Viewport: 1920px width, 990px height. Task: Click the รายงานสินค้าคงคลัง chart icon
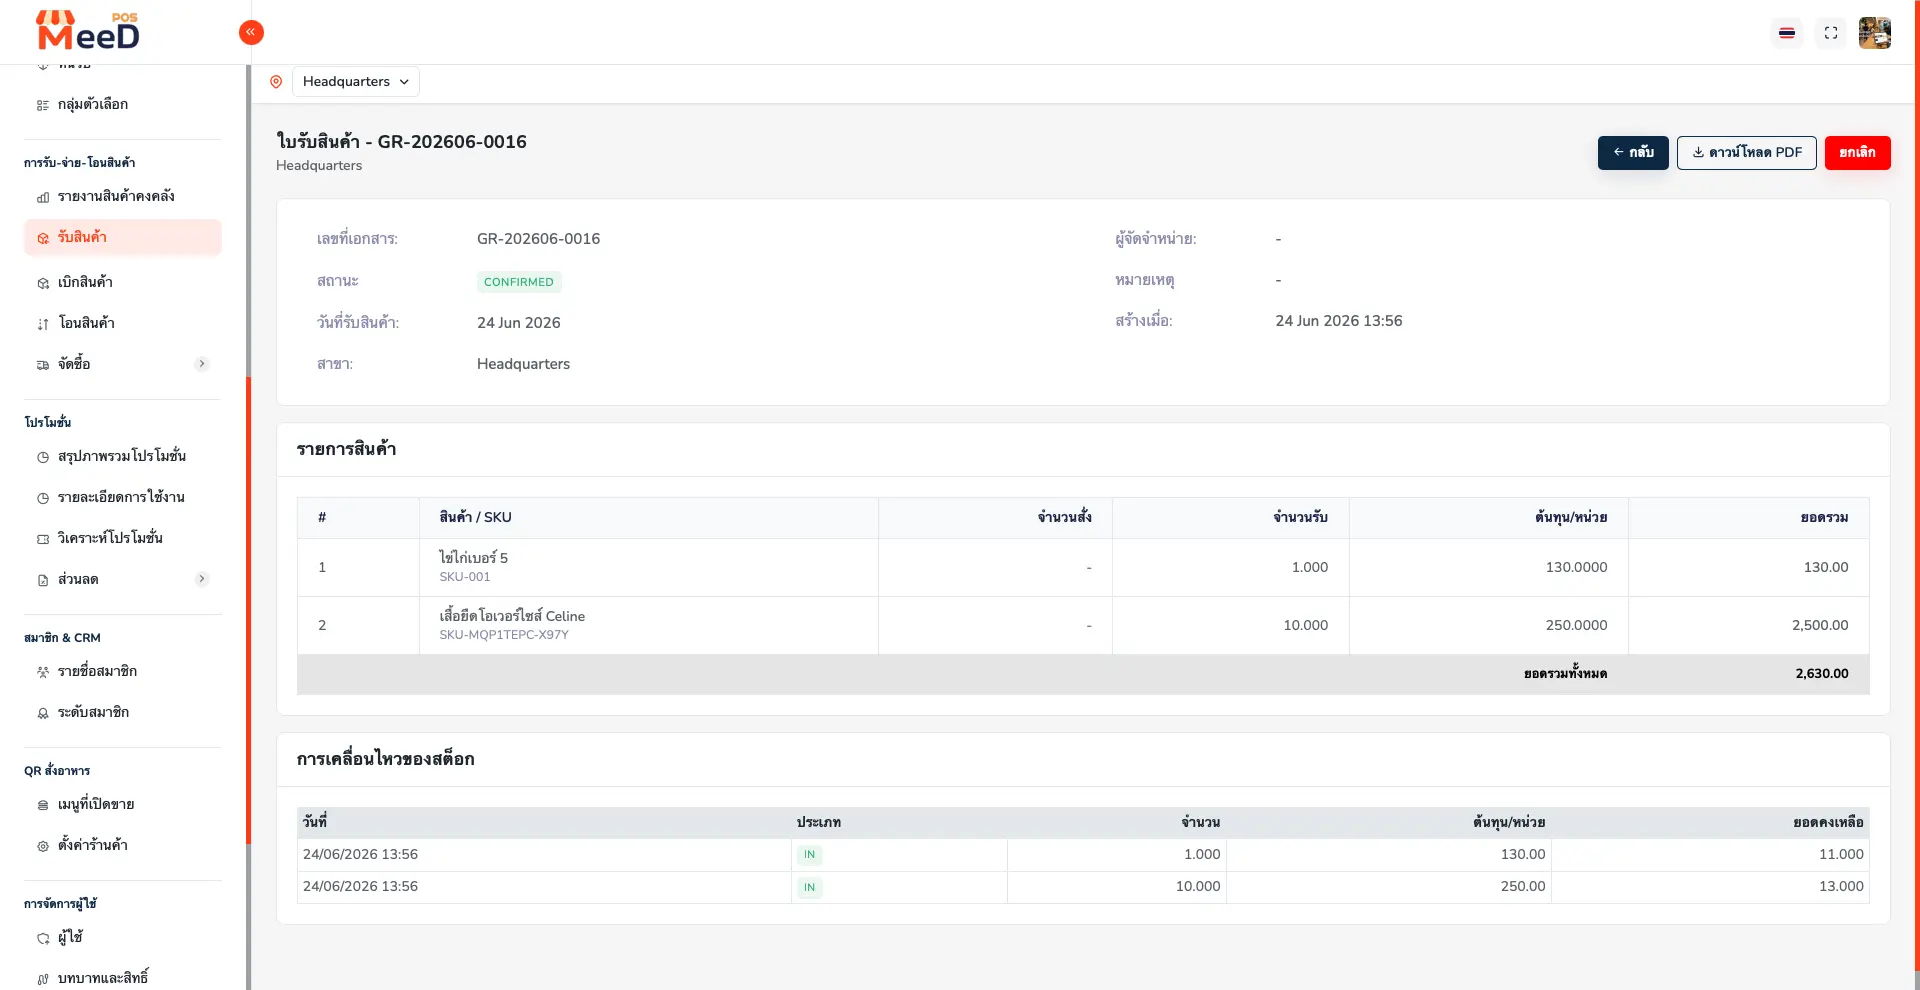[43, 197]
